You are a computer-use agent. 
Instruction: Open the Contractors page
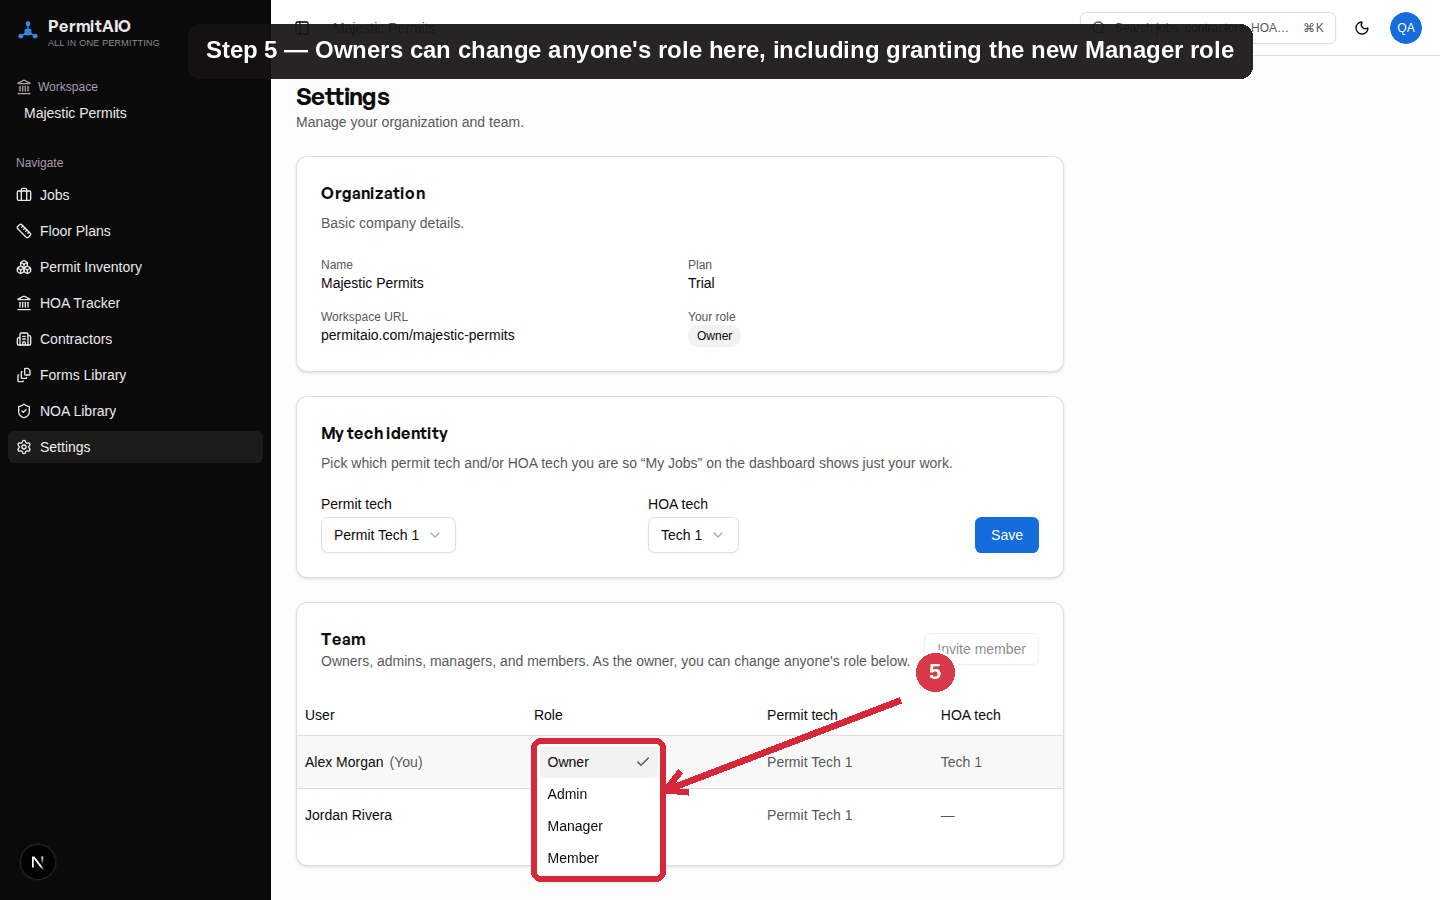click(x=135, y=339)
